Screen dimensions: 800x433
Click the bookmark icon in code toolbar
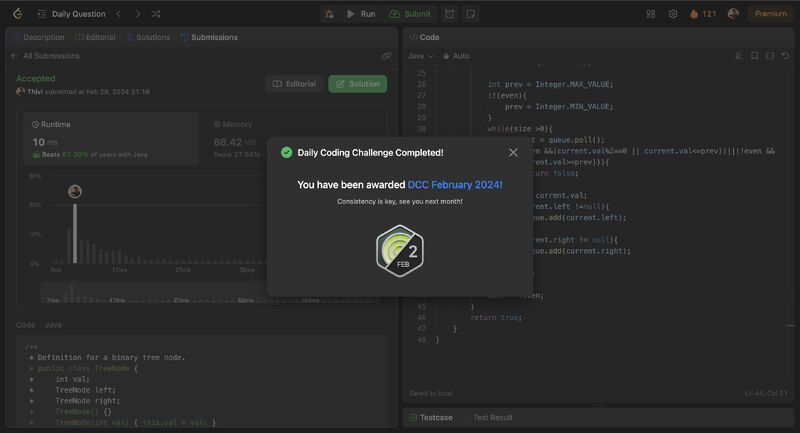754,56
